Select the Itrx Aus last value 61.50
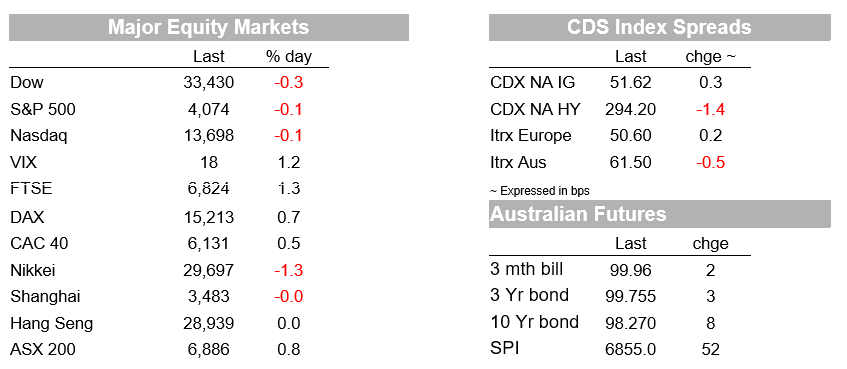Viewport: 847px width, 369px height. 630,163
